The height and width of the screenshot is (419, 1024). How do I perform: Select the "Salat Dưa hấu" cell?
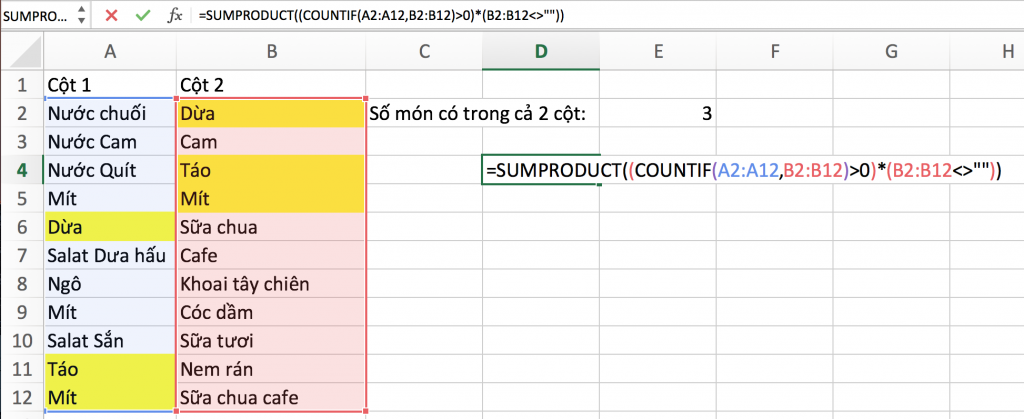(108, 256)
